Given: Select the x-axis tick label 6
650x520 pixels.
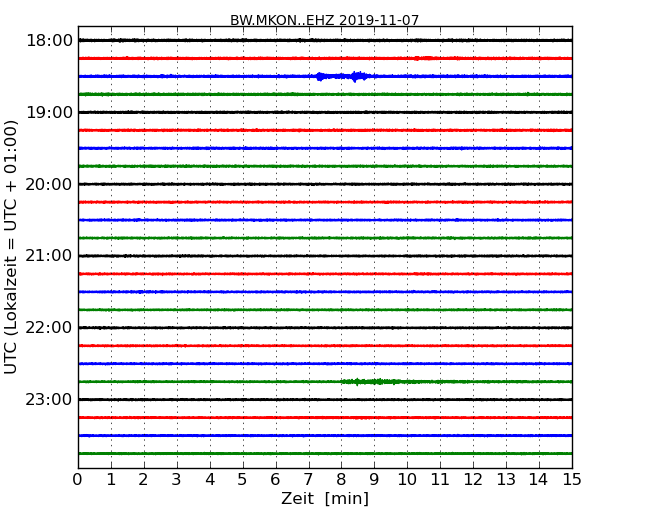Looking at the screenshot, I should point(275,479).
